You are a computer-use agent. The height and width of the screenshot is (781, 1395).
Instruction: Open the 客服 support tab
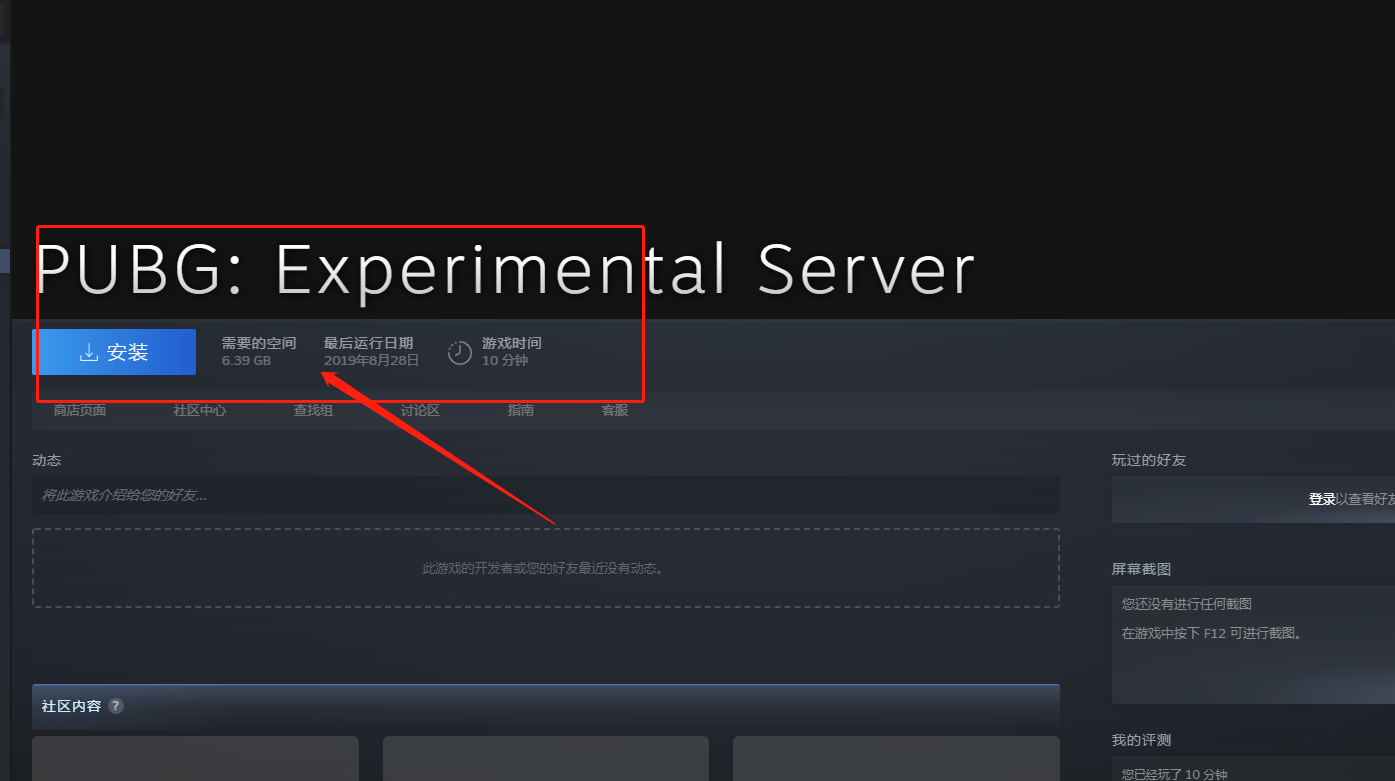pyautogui.click(x=615, y=410)
